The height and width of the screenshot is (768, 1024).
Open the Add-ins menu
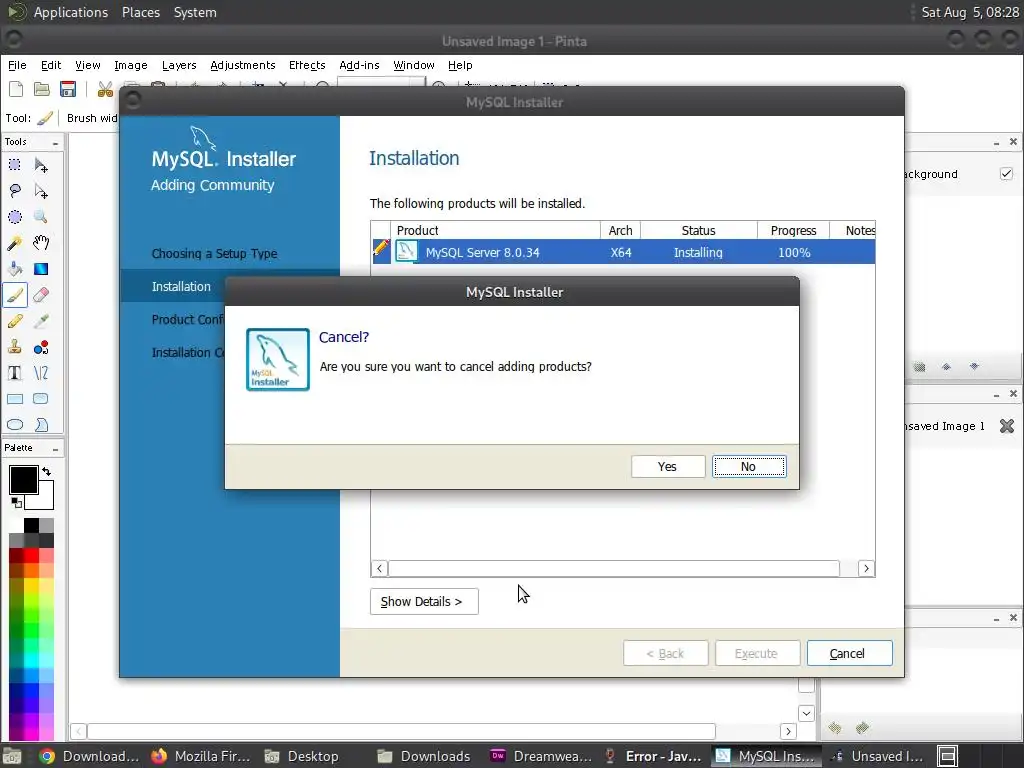(359, 65)
